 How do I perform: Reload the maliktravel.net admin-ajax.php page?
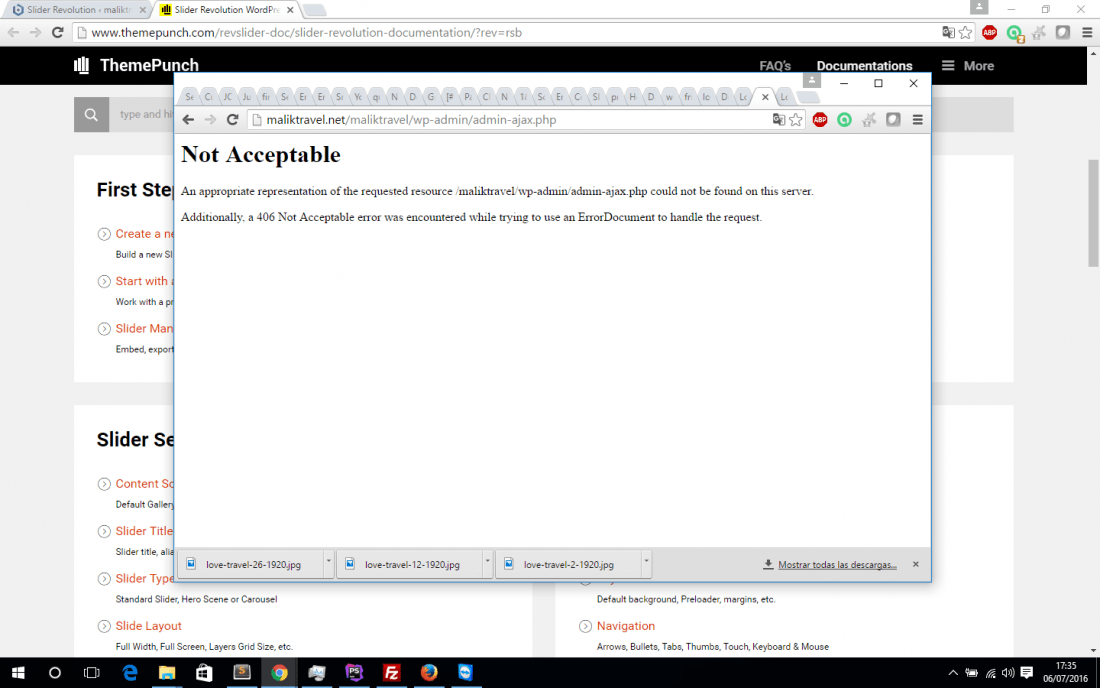click(233, 120)
